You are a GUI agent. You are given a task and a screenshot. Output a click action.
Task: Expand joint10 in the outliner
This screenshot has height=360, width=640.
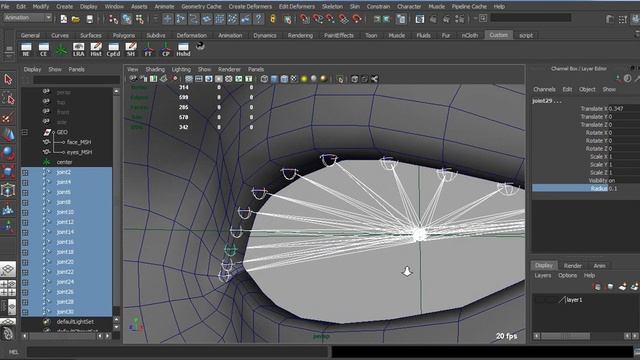coord(25,212)
